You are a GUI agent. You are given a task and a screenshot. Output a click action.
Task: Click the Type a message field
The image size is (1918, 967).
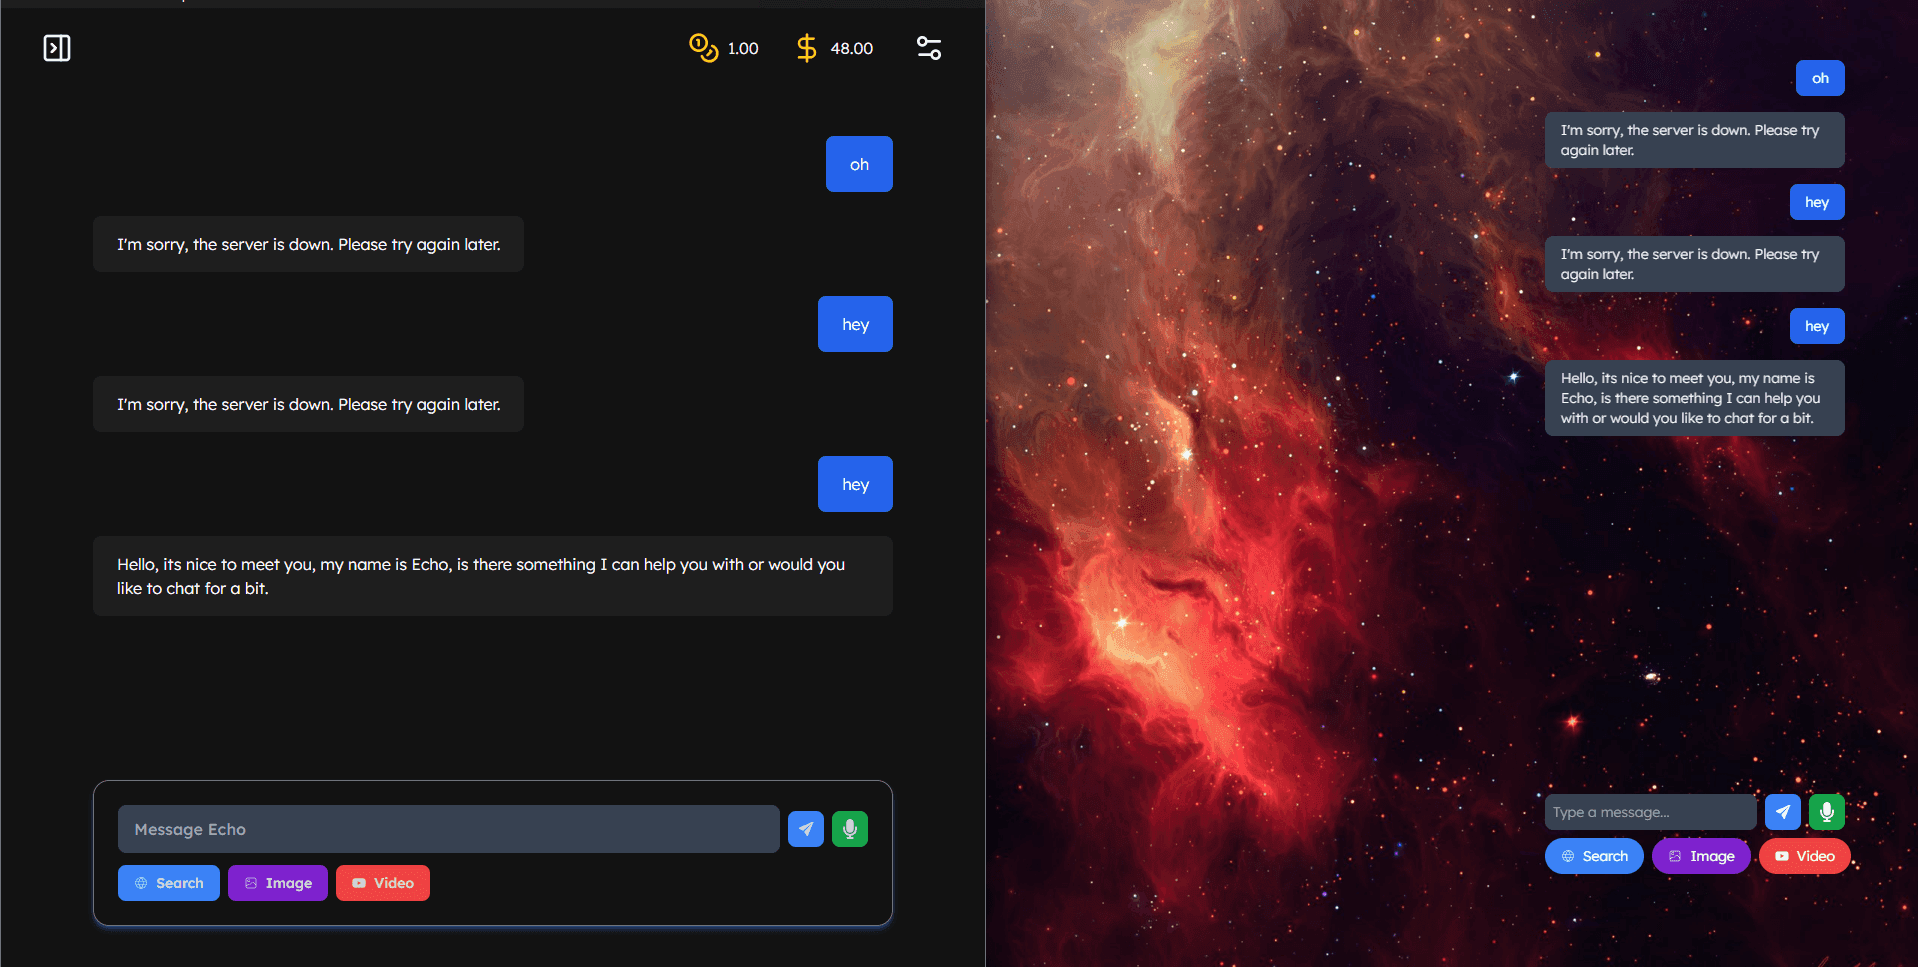pos(1648,811)
